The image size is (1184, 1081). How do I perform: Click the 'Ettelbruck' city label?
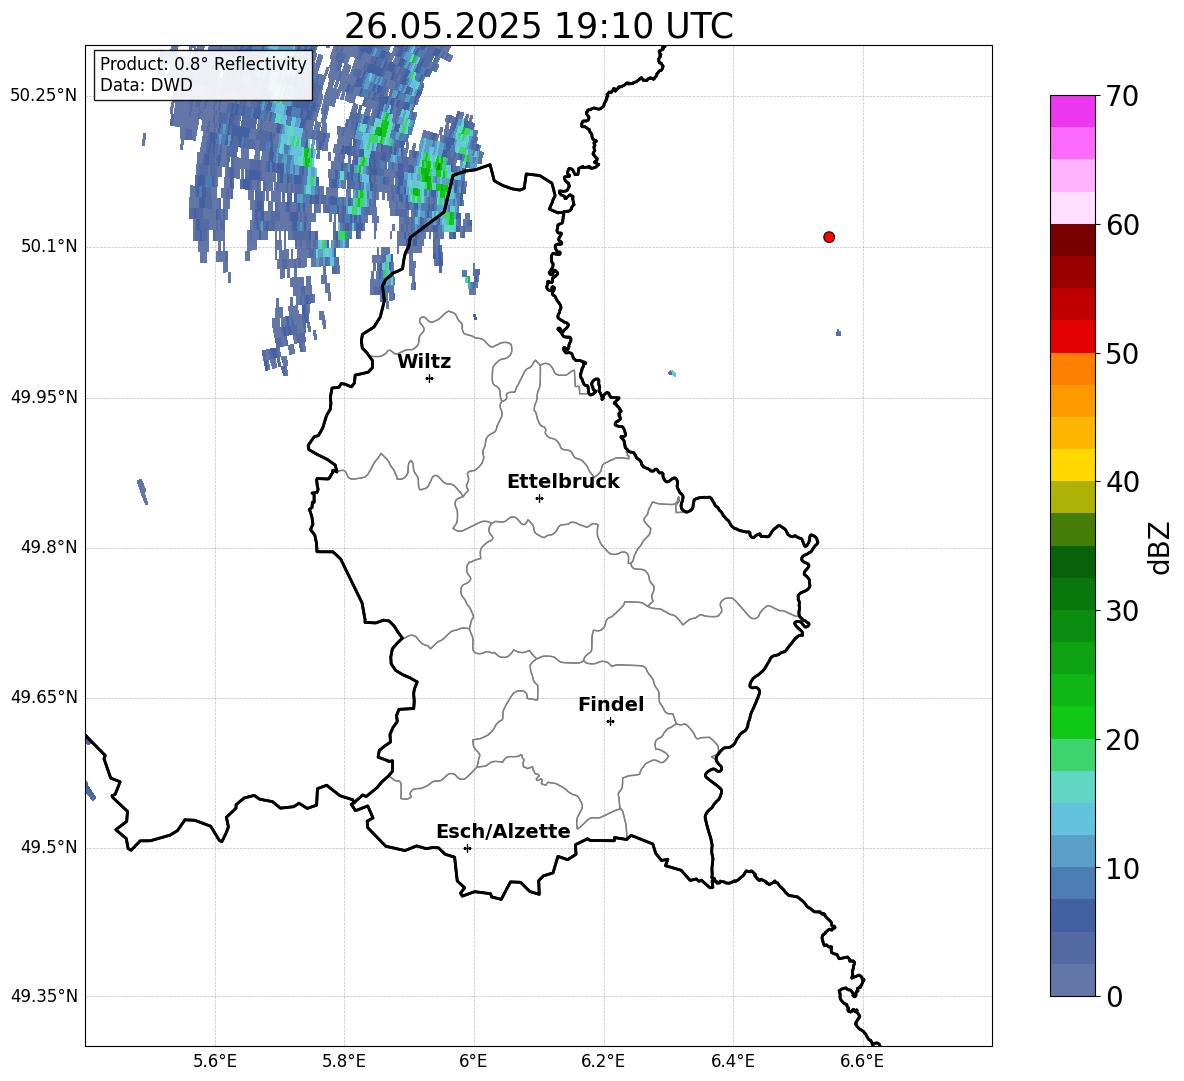pyautogui.click(x=563, y=482)
